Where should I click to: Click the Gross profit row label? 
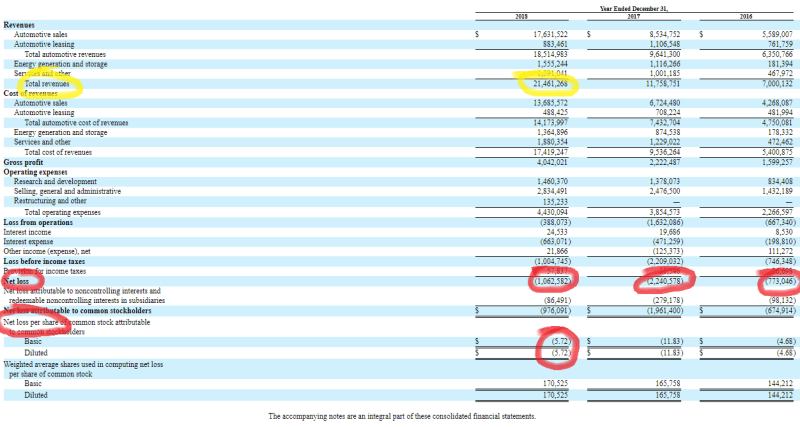tap(25, 161)
